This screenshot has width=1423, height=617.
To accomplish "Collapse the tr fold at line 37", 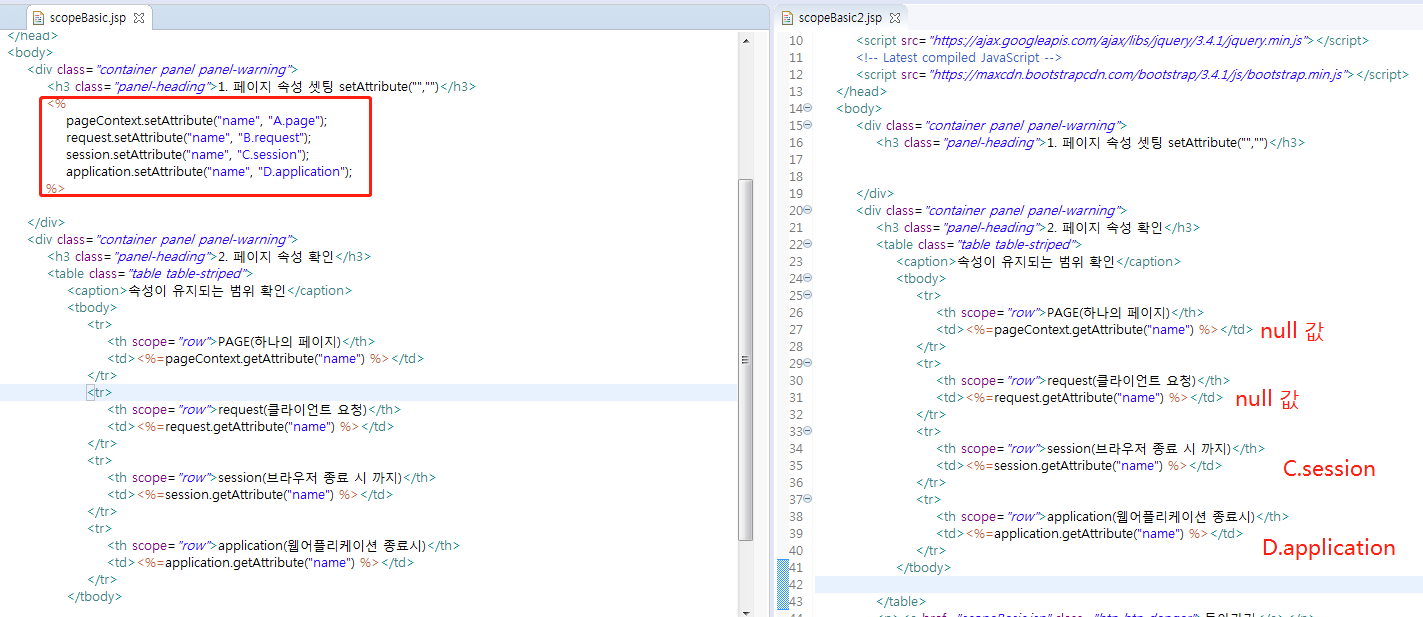I will tap(808, 499).
